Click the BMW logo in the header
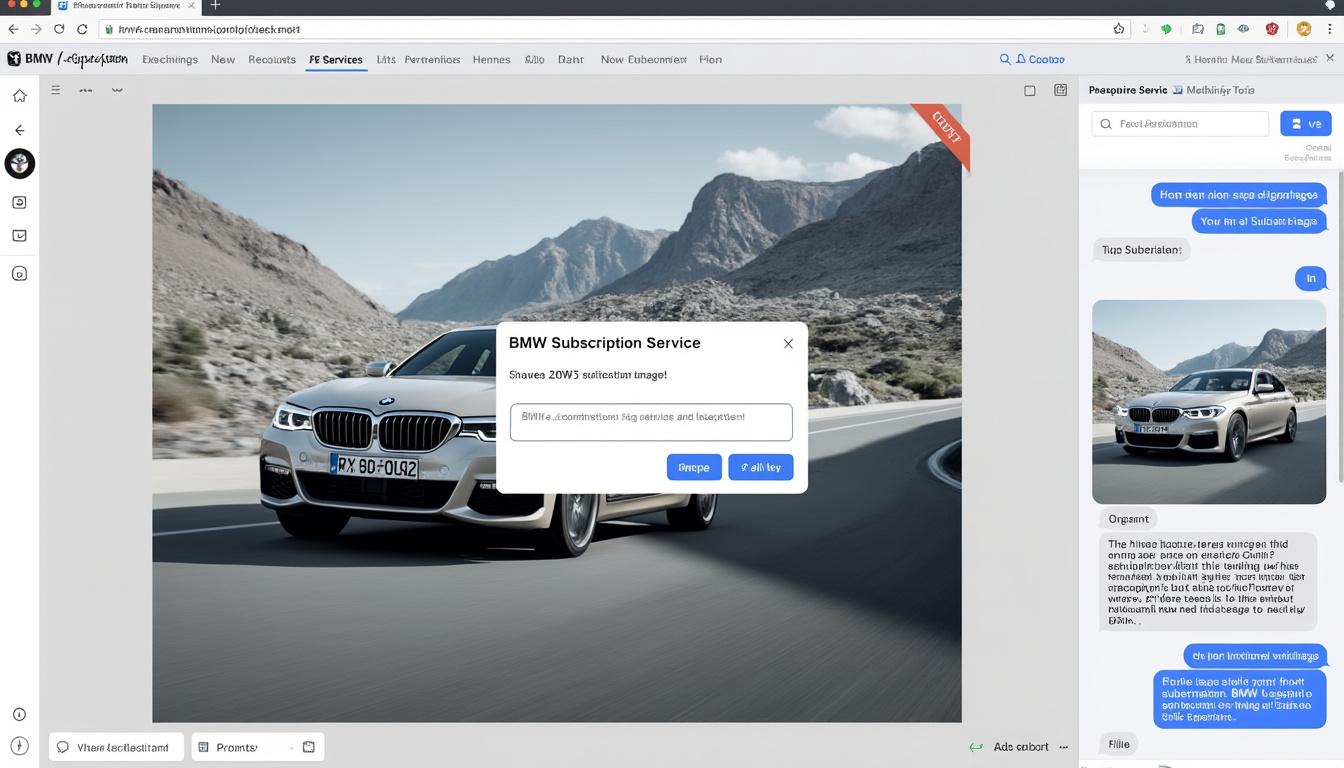This screenshot has width=1344, height=768. pos(14,59)
